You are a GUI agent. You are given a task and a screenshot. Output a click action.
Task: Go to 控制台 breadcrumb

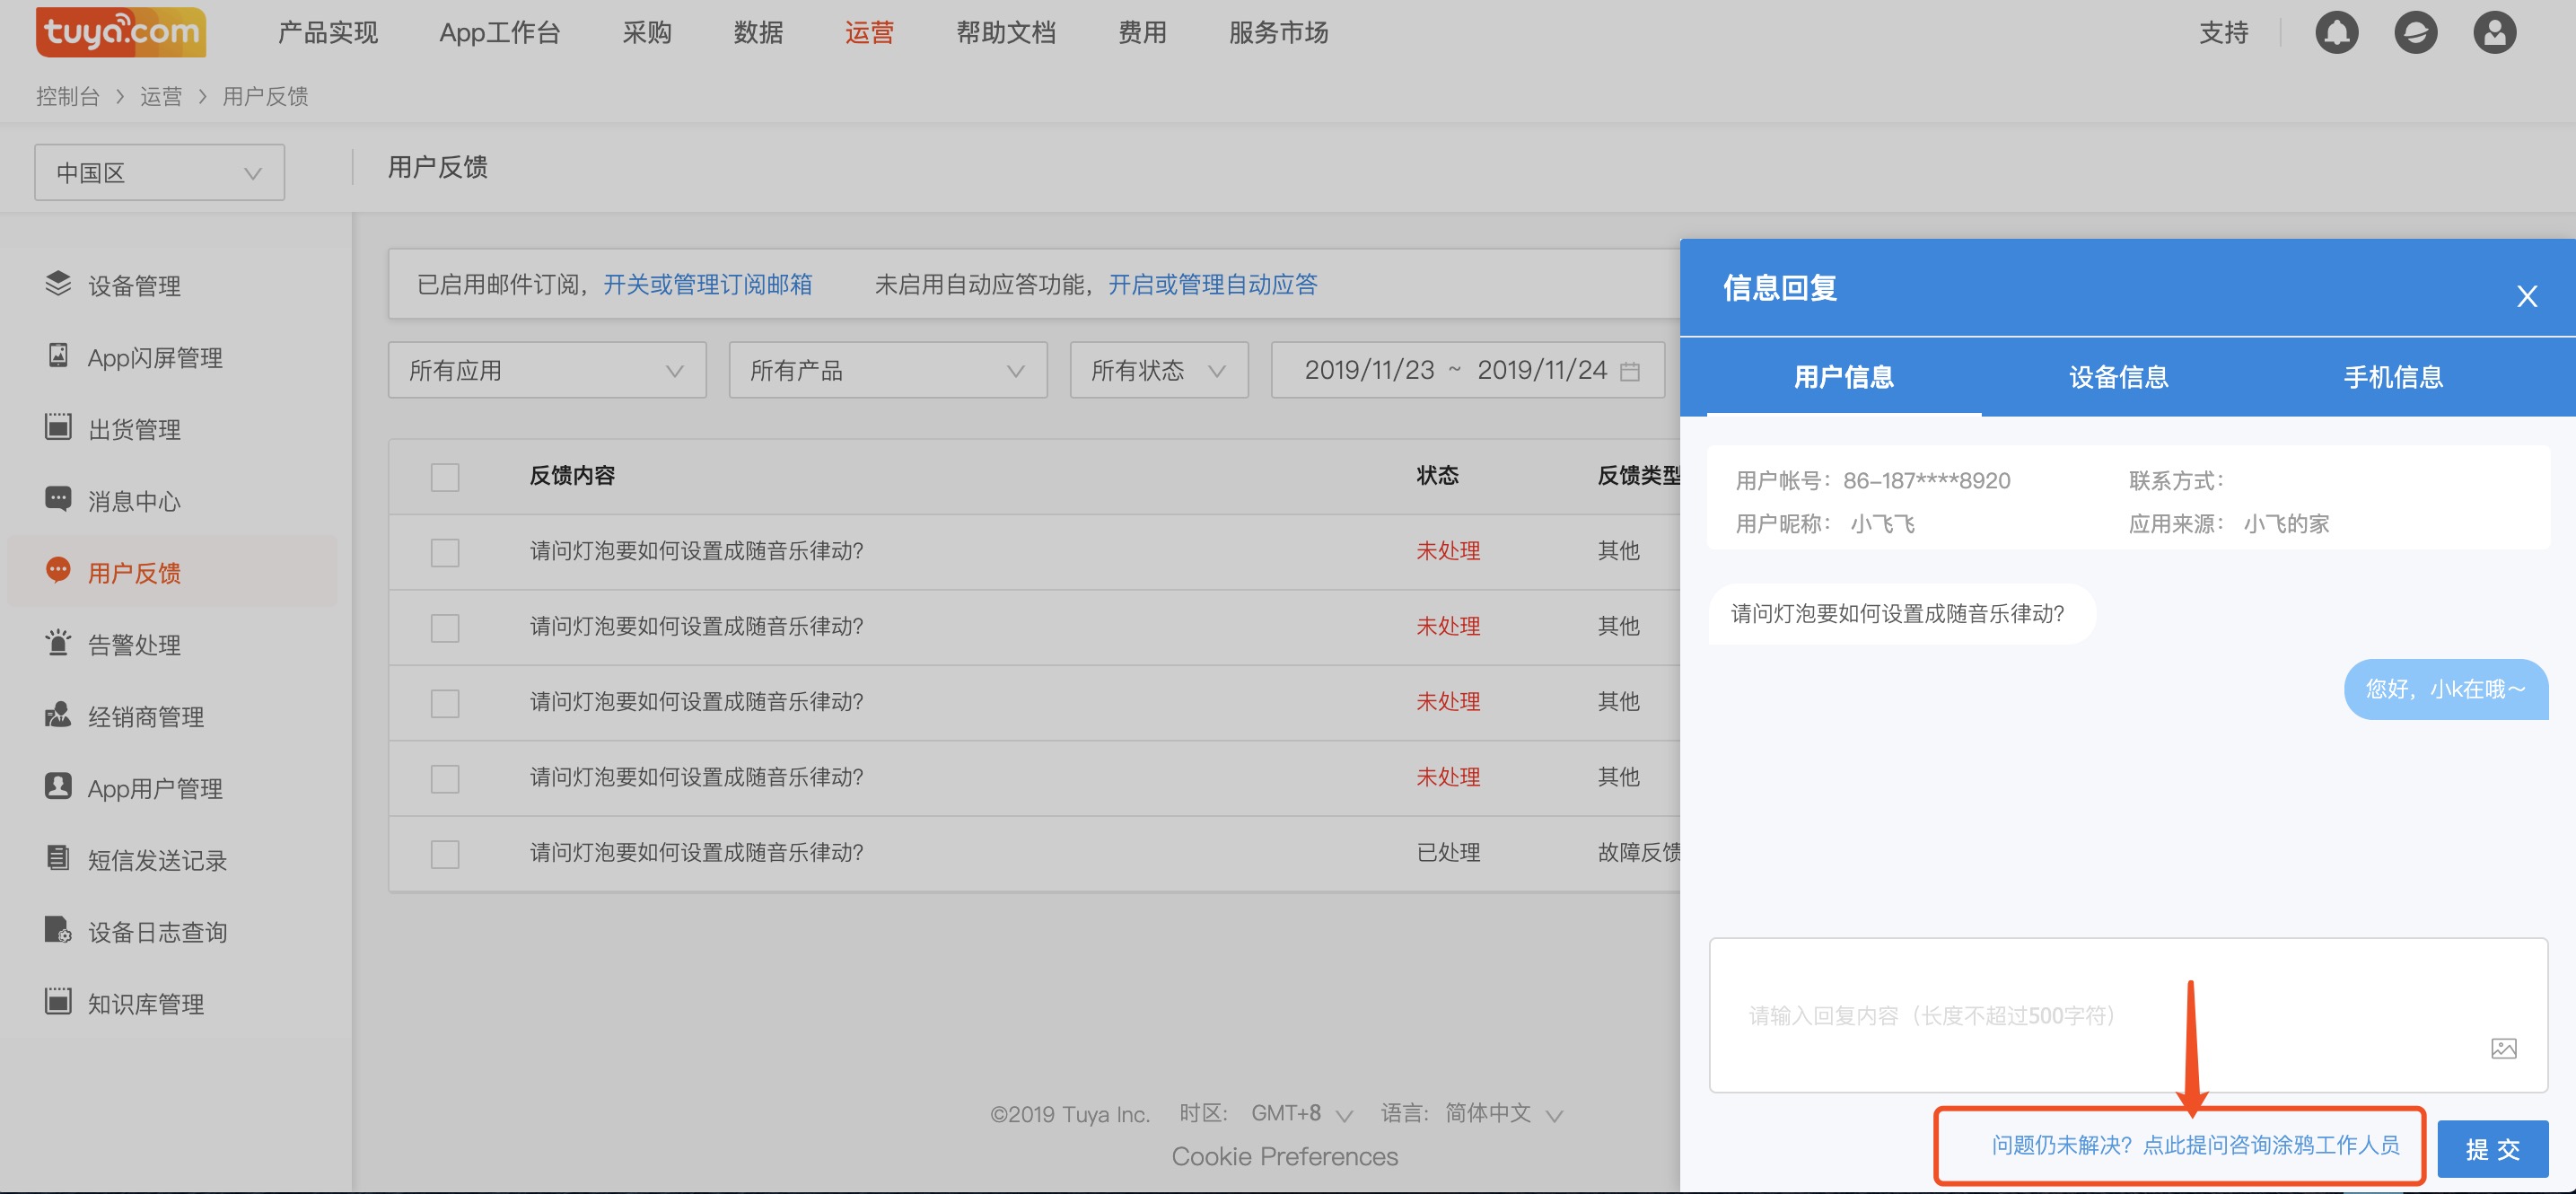(67, 96)
